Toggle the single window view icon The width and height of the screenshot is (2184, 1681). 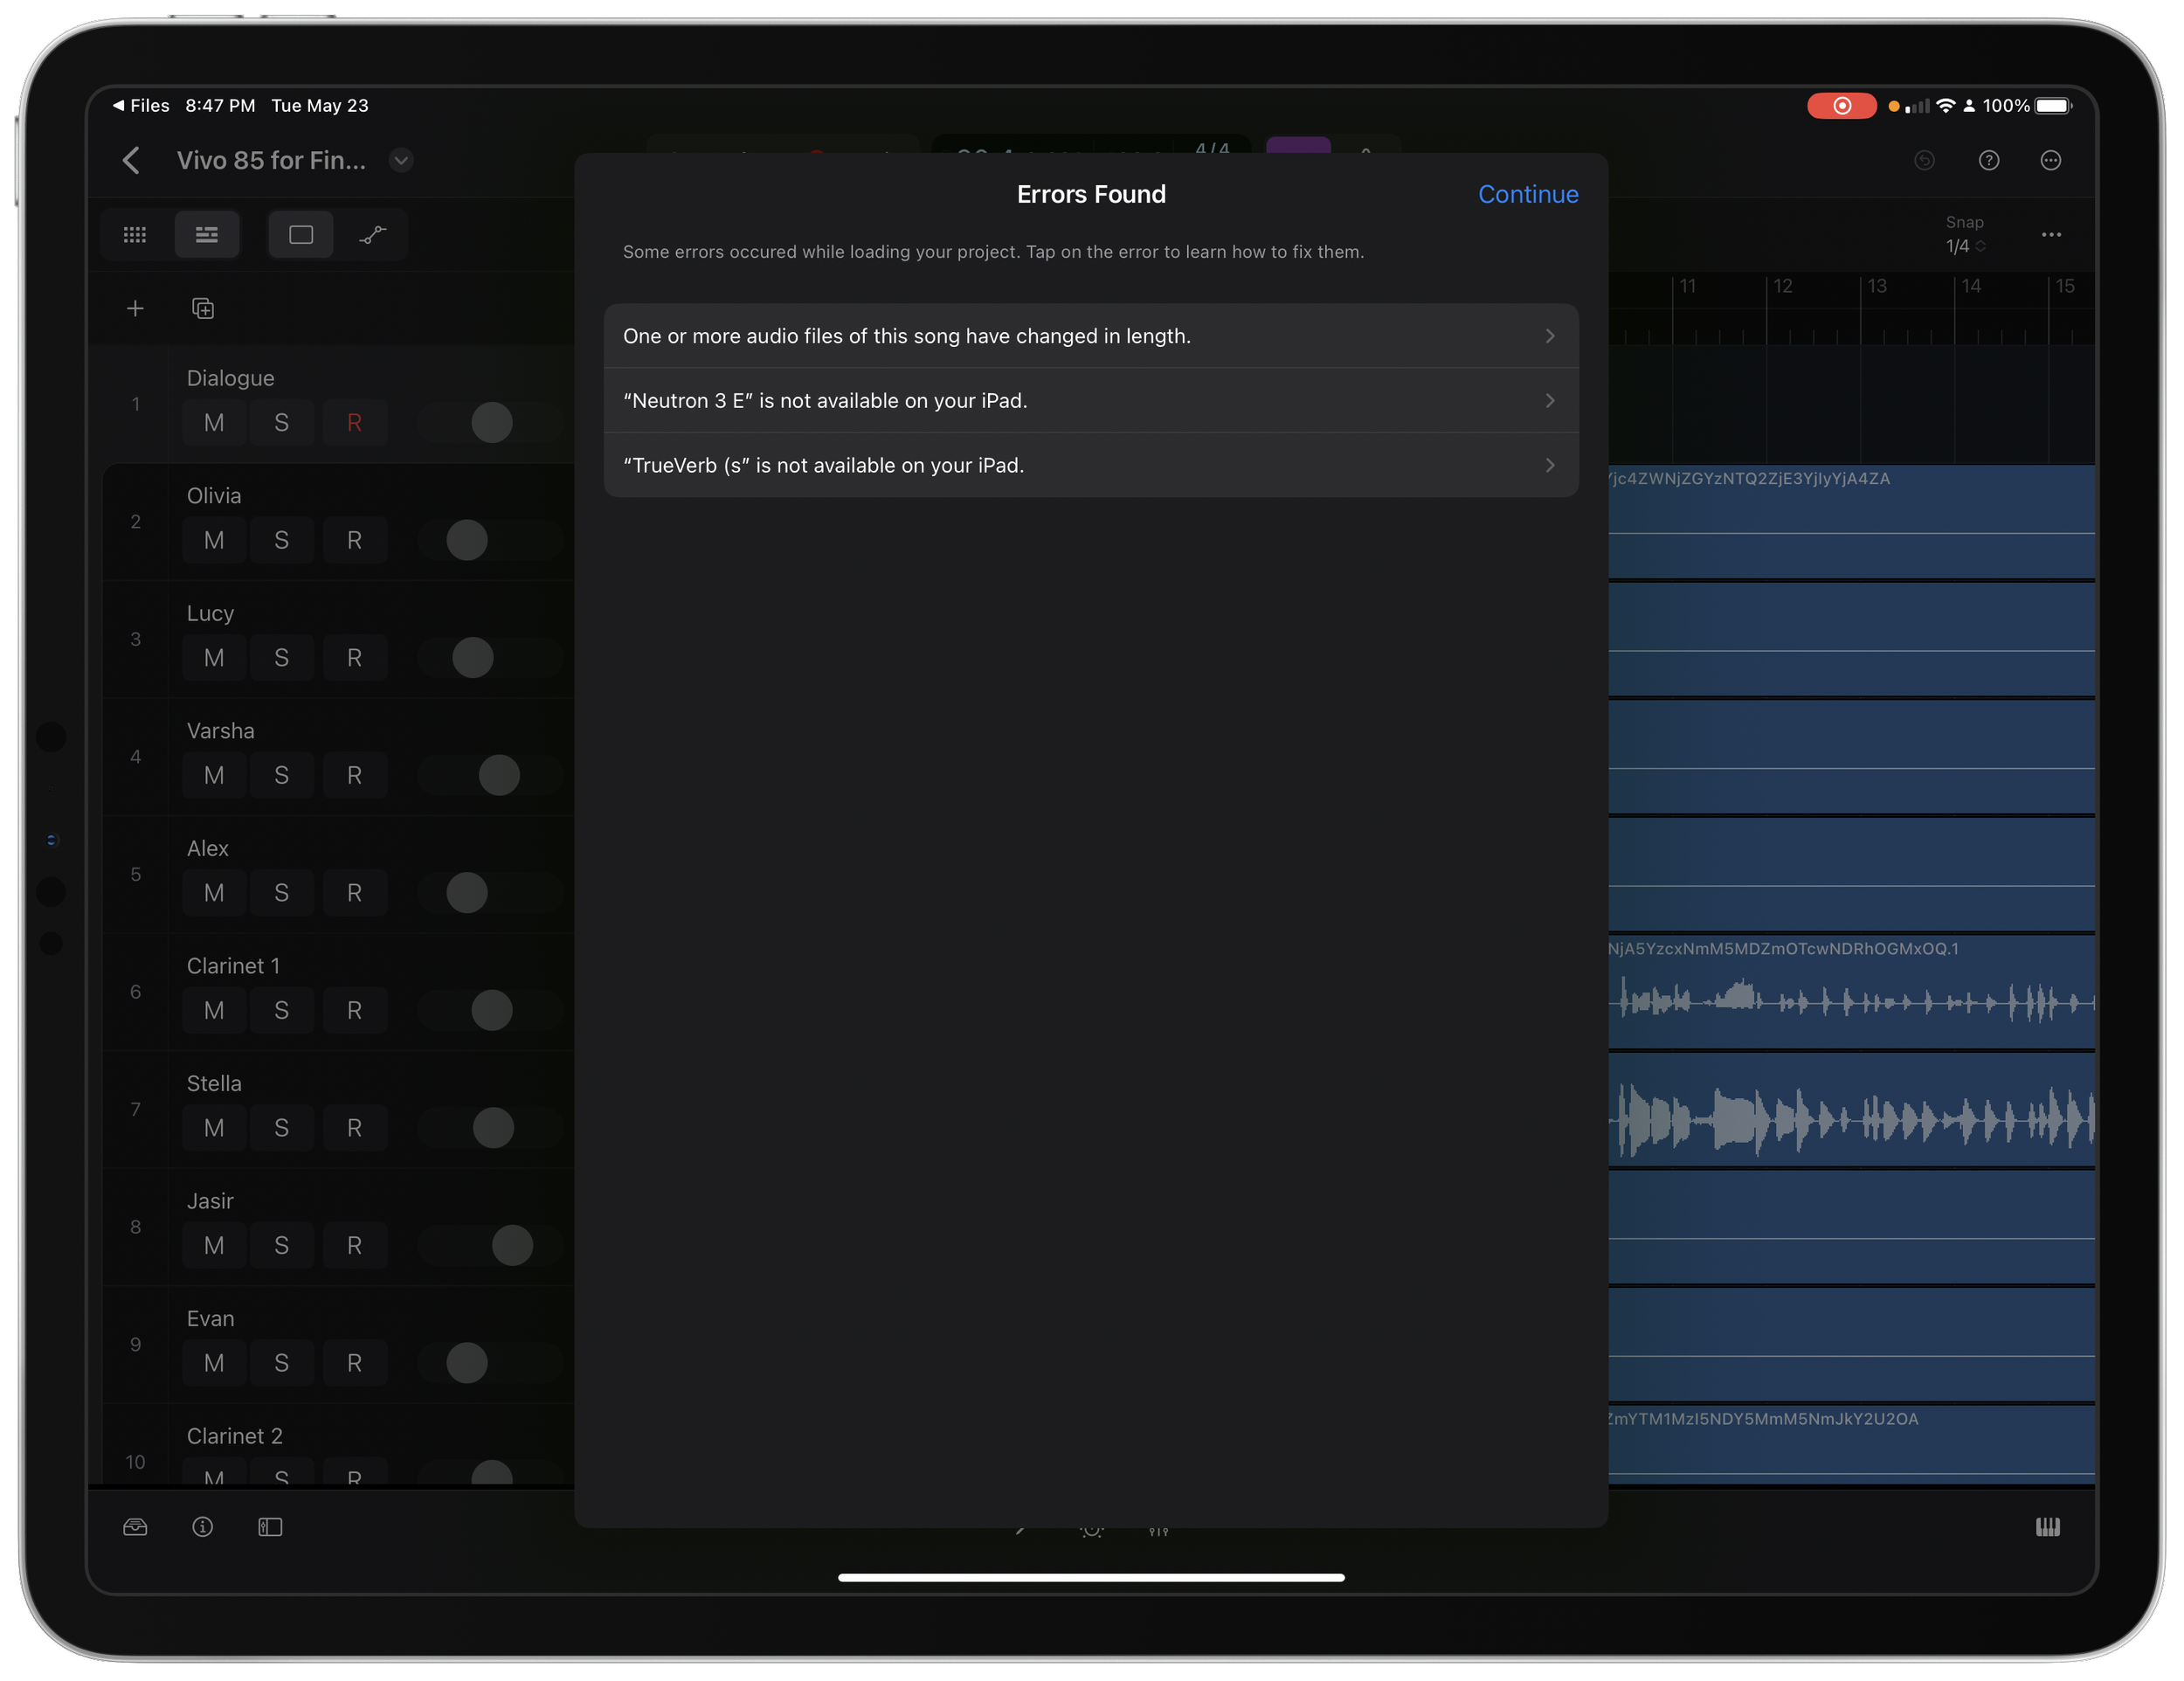point(301,235)
